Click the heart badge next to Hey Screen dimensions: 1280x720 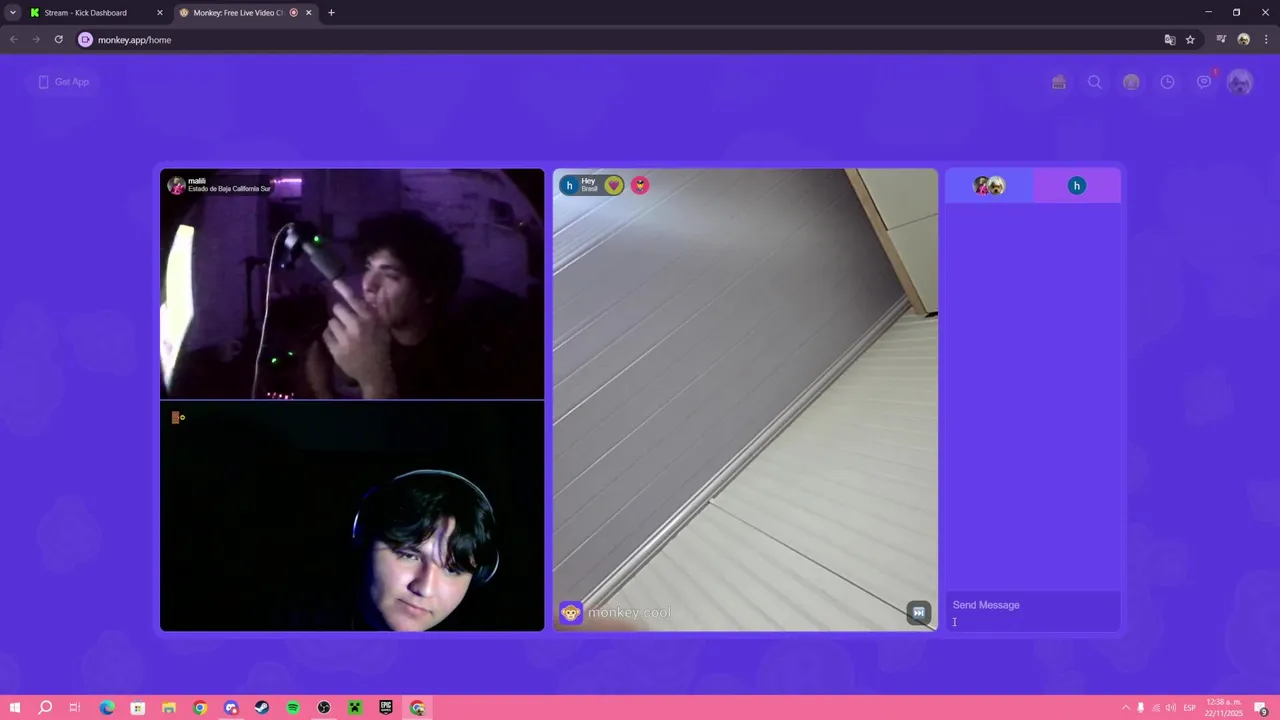coord(614,185)
